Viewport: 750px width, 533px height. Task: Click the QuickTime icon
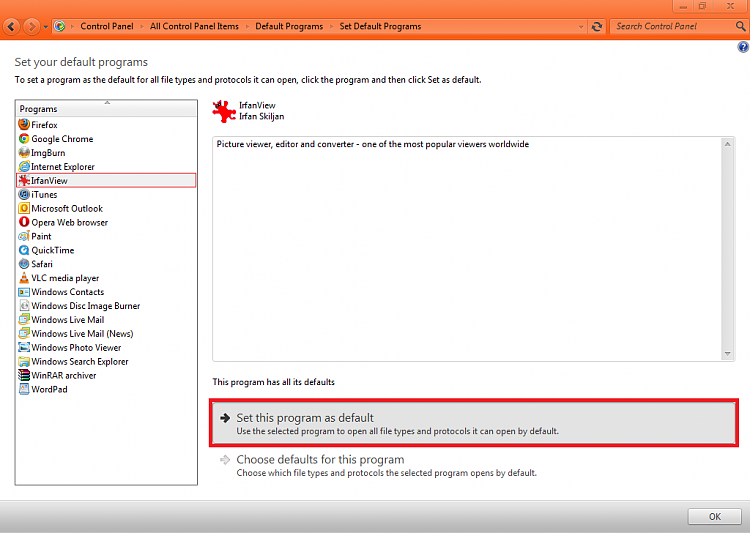(x=24, y=249)
